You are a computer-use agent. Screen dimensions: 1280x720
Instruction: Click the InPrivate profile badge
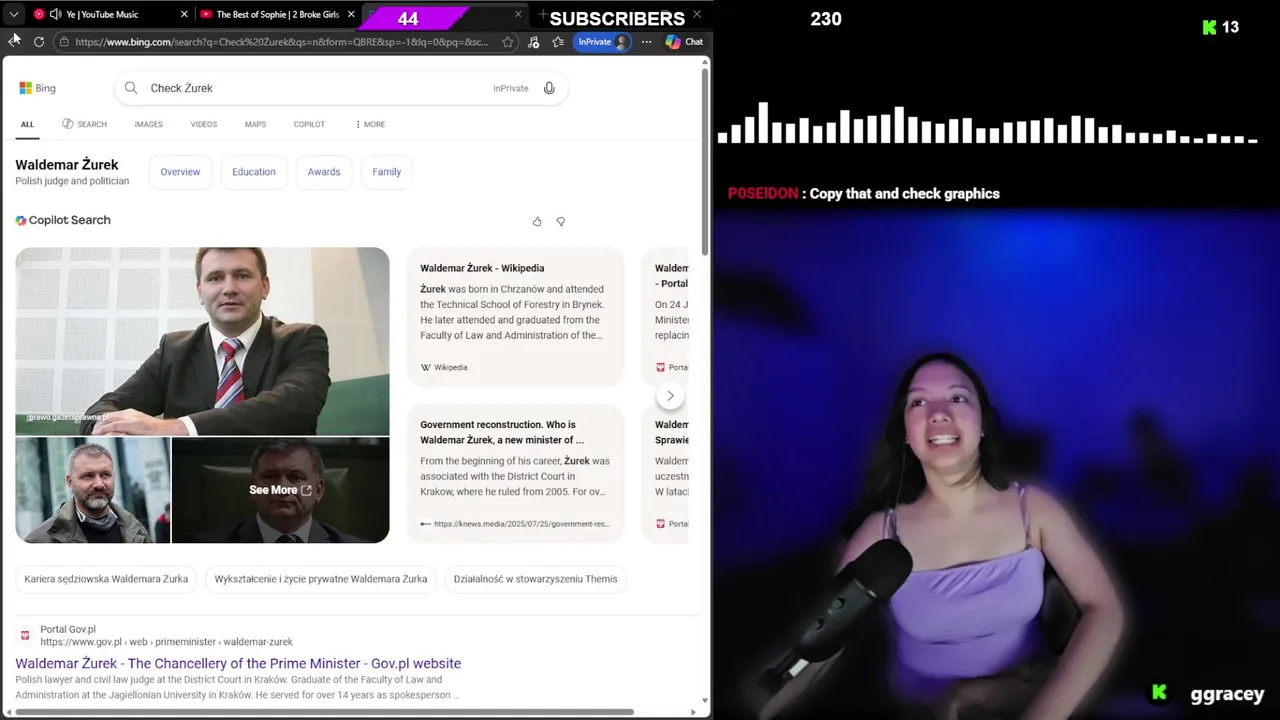click(x=603, y=42)
